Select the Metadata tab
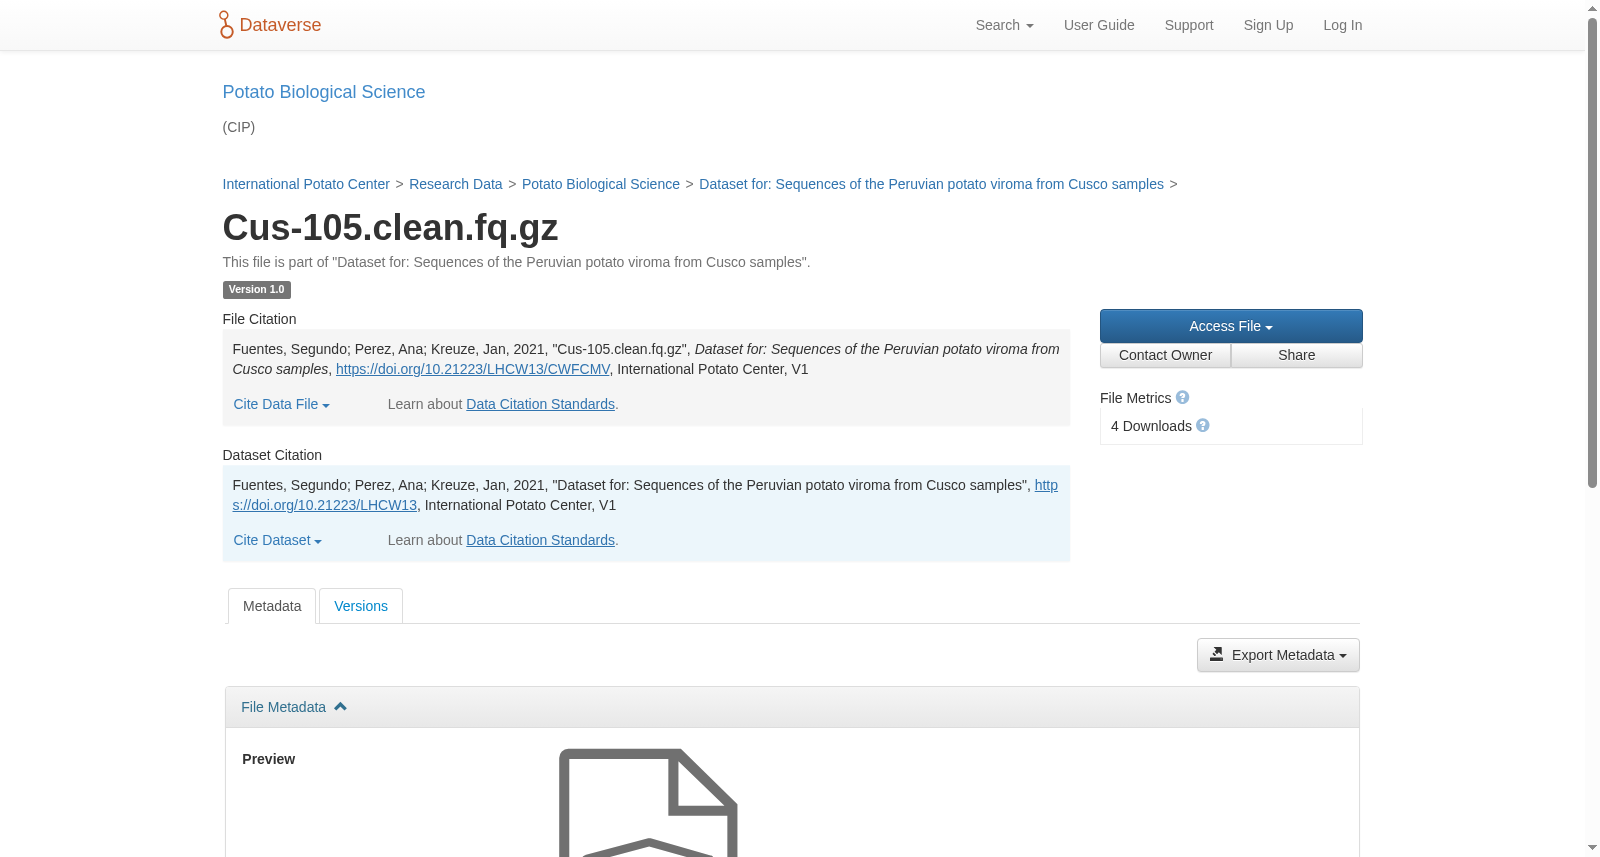Viewport: 1600px width, 857px height. pyautogui.click(x=272, y=606)
